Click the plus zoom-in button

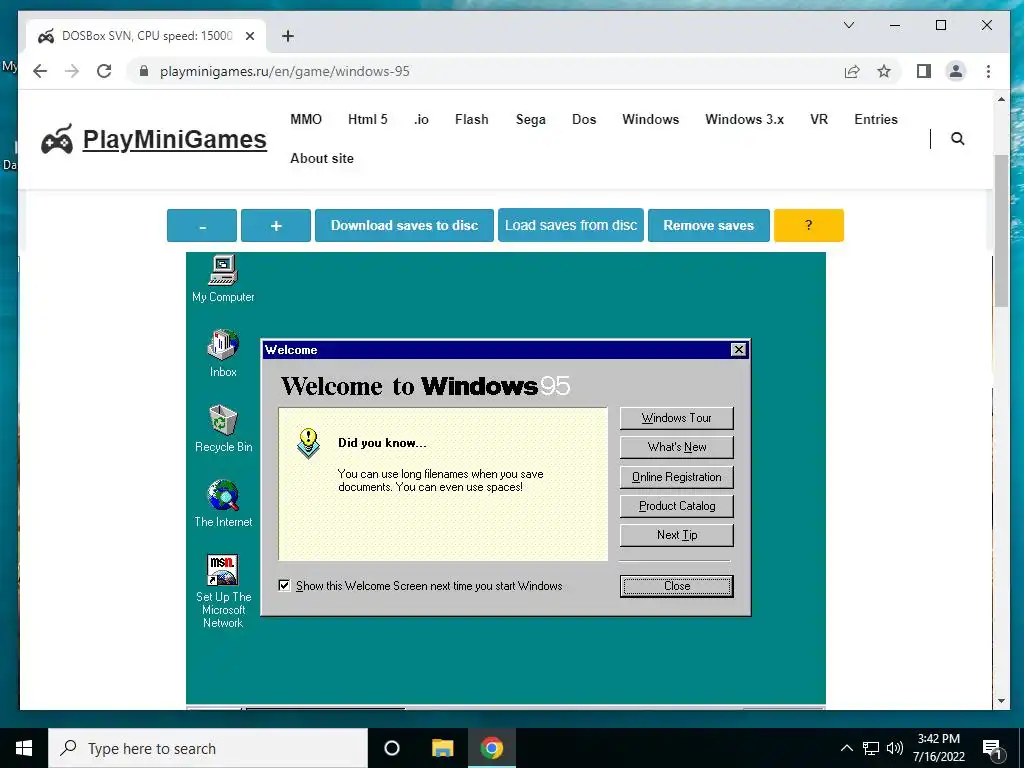[276, 225]
